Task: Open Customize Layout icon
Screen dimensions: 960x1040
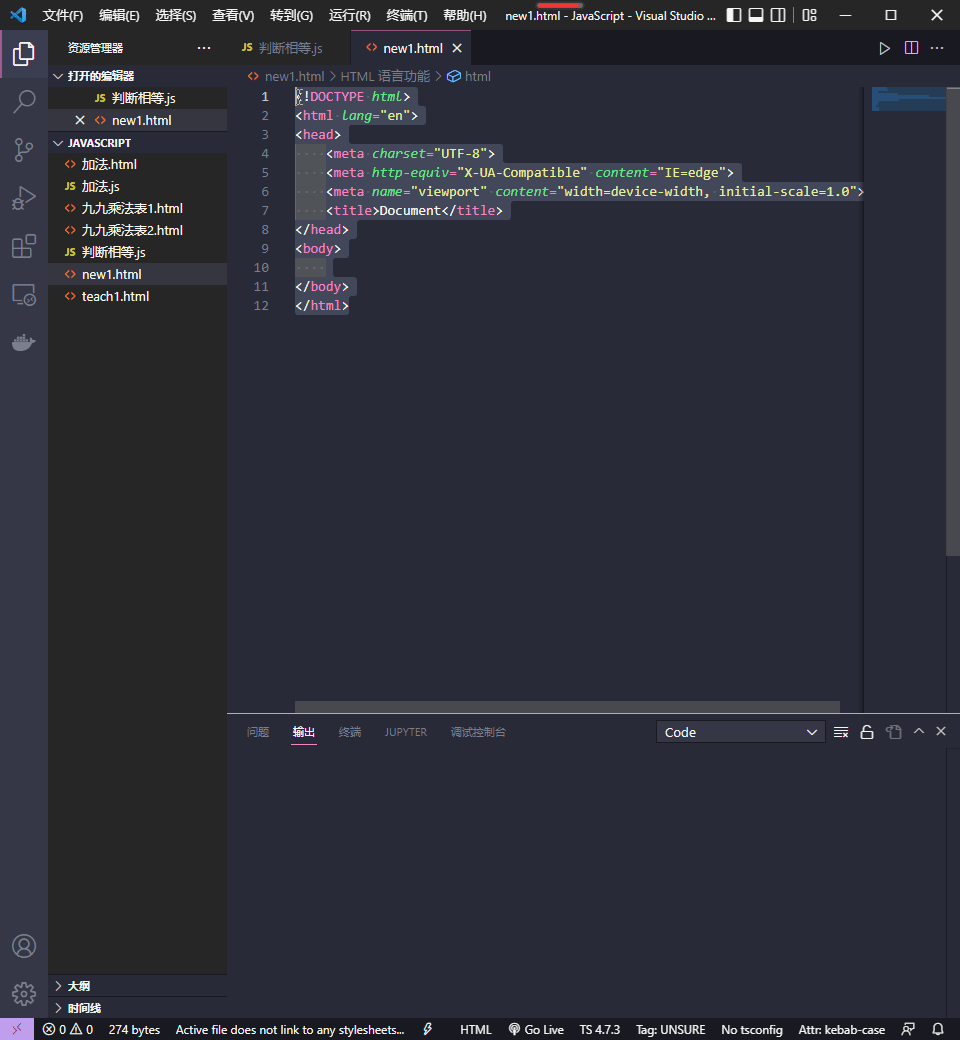Action: tap(809, 15)
